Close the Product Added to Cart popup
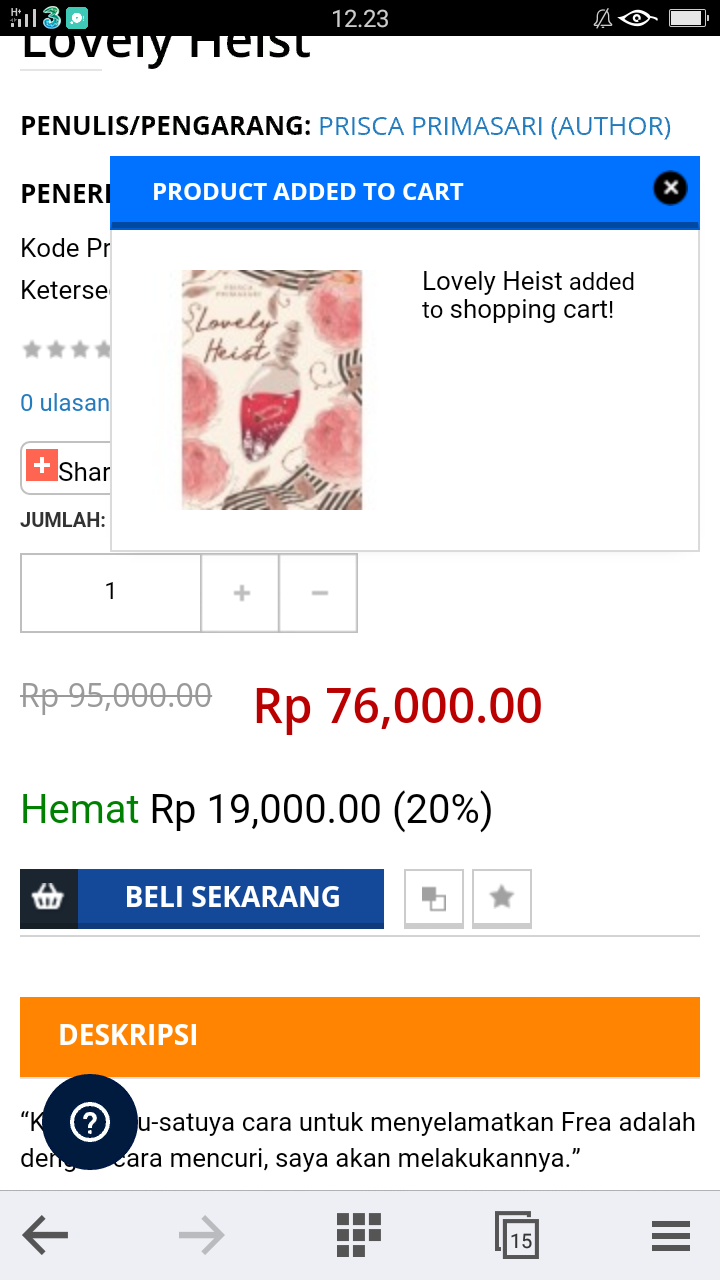 [671, 188]
